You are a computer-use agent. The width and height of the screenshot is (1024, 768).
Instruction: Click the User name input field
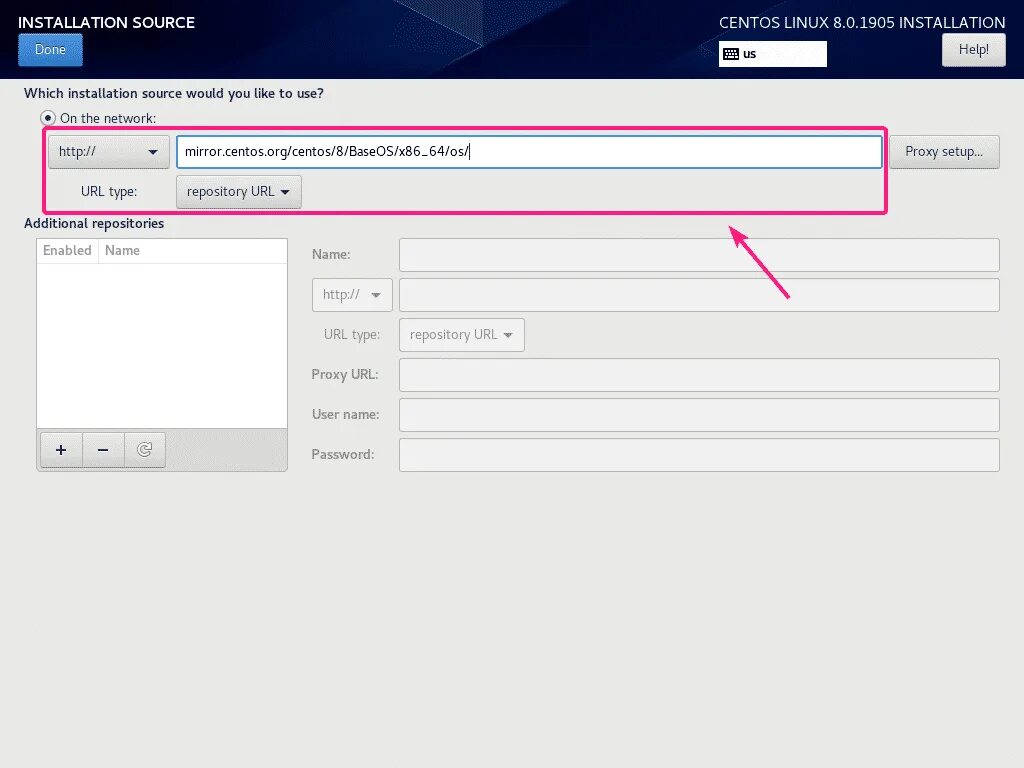coord(699,415)
